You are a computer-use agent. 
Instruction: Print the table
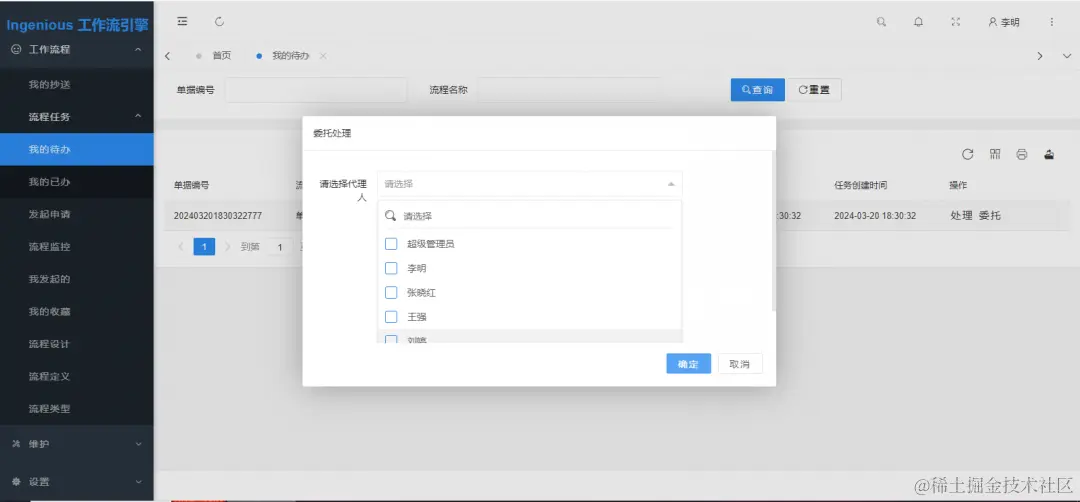(x=1021, y=154)
